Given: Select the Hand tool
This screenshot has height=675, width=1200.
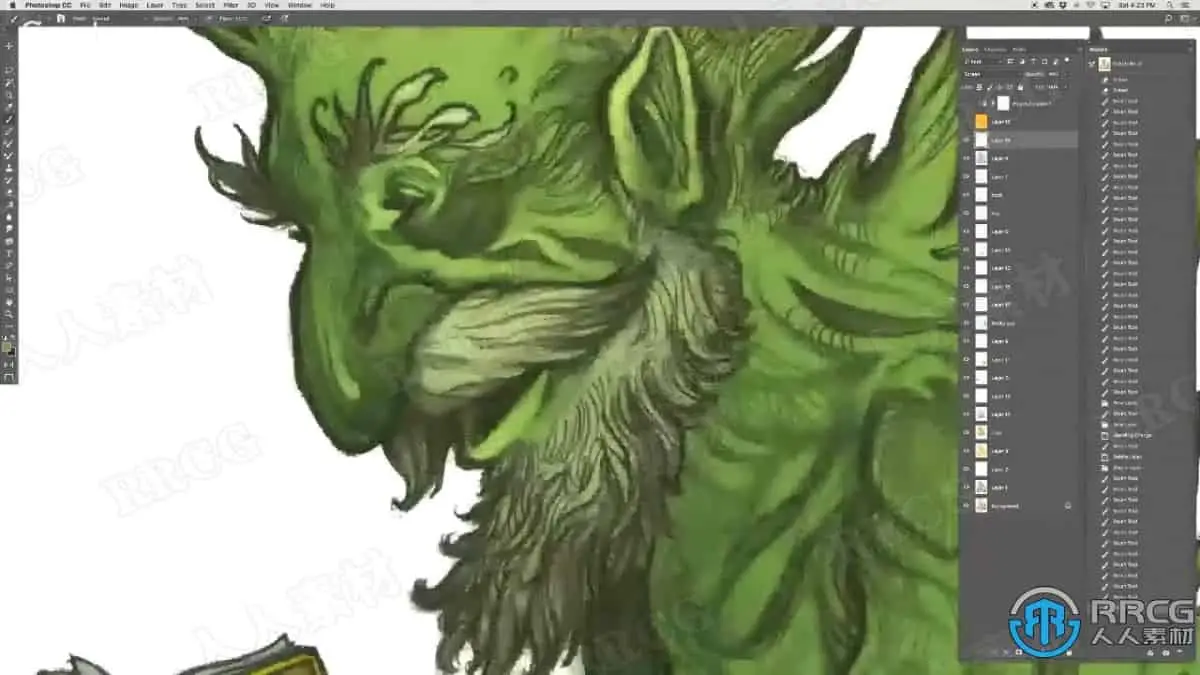Looking at the screenshot, I should click(x=9, y=301).
